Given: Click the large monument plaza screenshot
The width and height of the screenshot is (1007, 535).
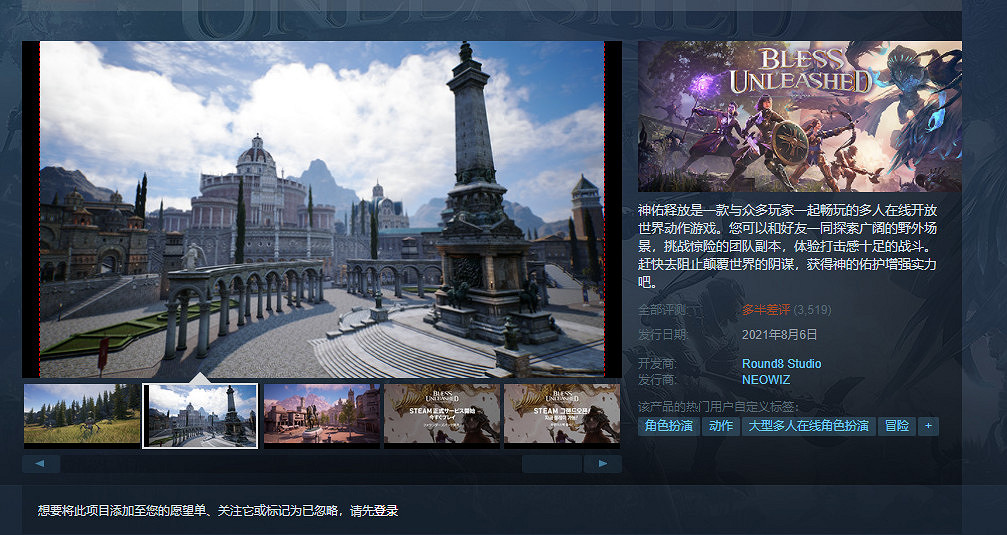Looking at the screenshot, I should coord(322,209).
